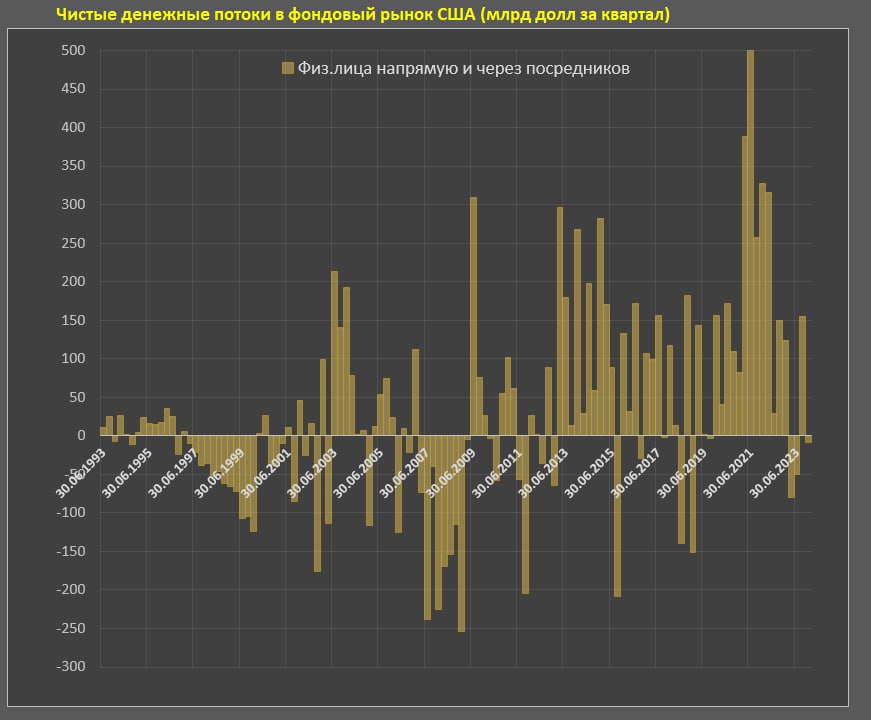Click the 250 value axis label
This screenshot has height=720, width=871.
73,243
